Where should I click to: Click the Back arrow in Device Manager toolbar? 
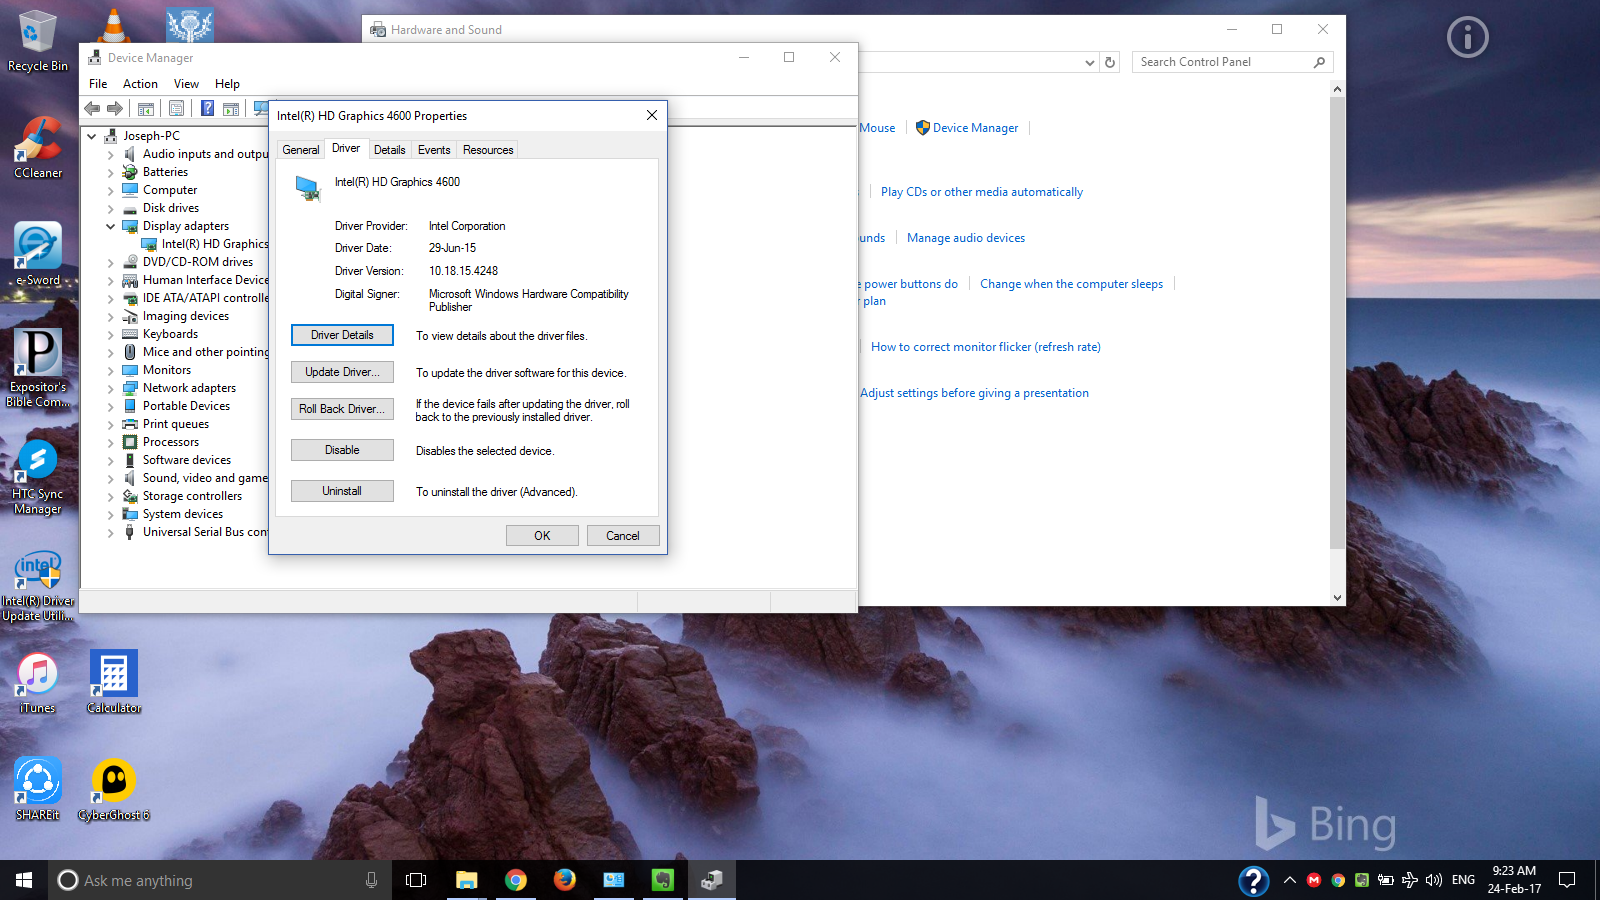click(92, 109)
